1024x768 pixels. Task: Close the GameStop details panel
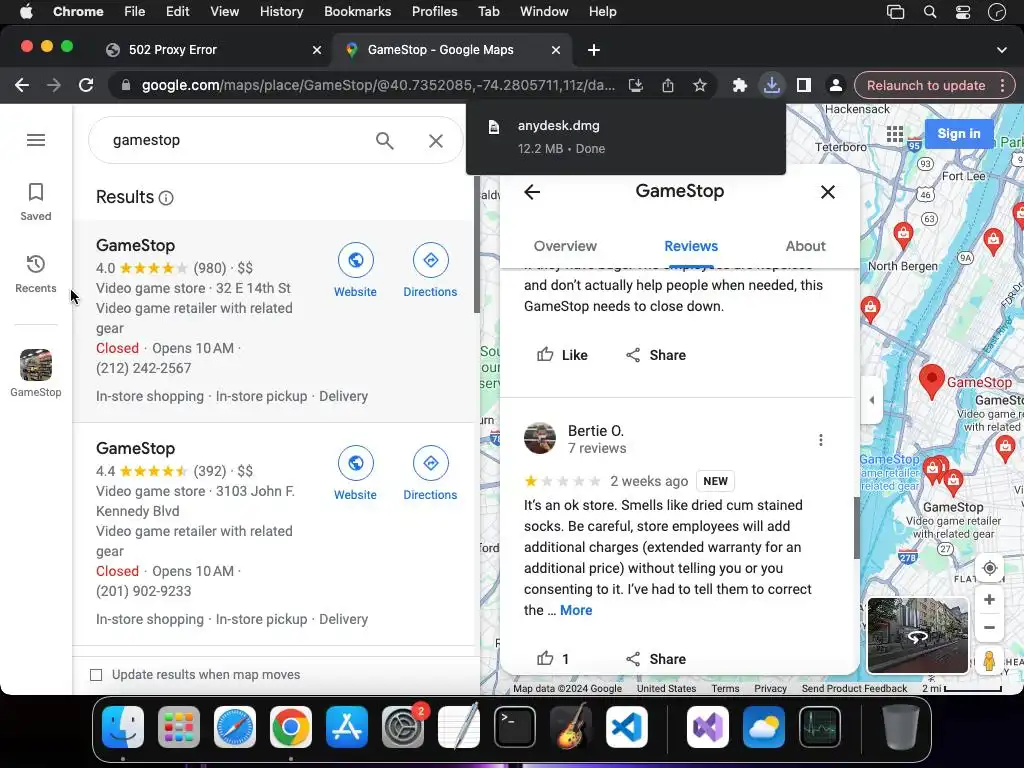[827, 192]
